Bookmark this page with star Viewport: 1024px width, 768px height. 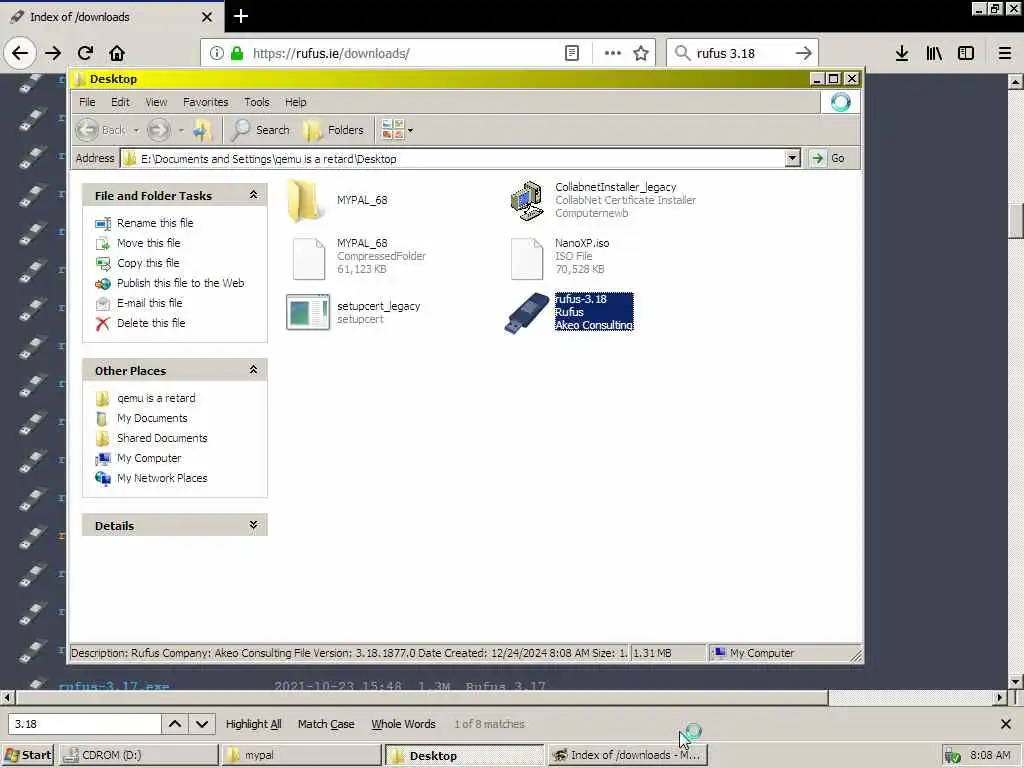641,53
